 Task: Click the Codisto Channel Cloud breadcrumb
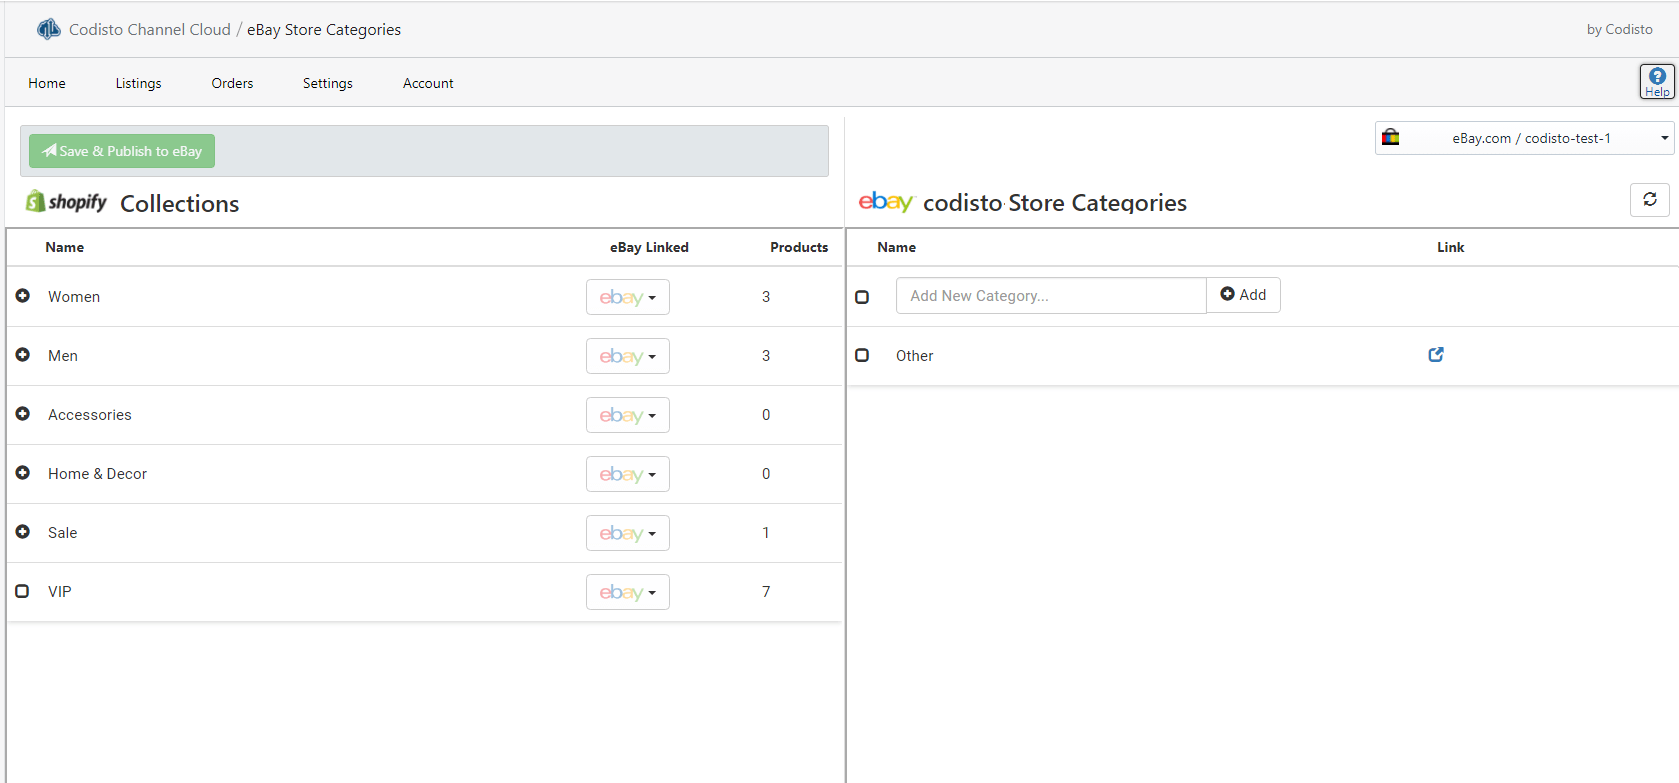coord(150,30)
